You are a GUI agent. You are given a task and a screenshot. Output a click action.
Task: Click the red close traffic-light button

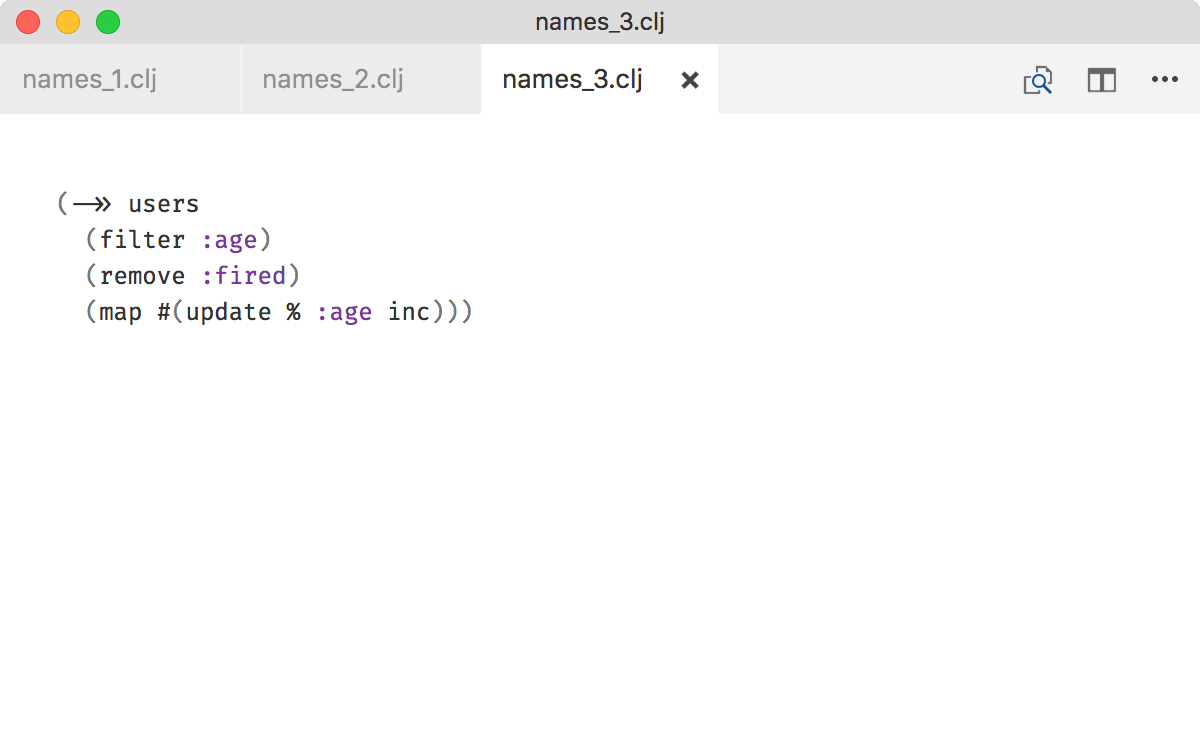click(x=27, y=20)
